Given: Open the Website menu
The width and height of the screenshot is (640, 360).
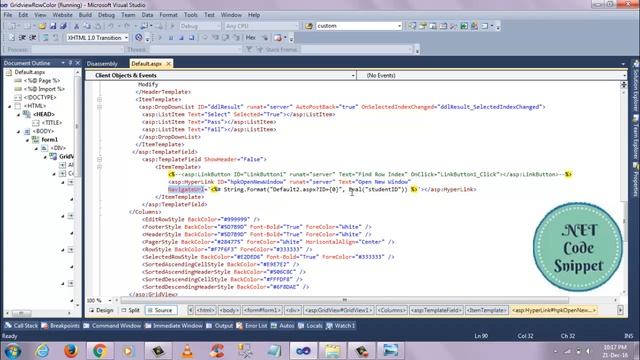Looking at the screenshot, I should click(62, 15).
